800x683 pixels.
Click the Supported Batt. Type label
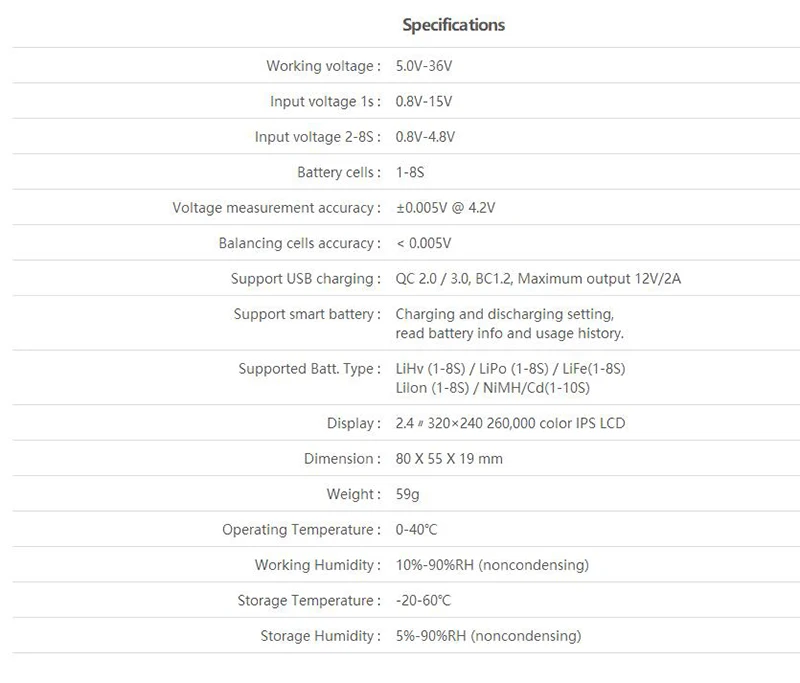click(x=310, y=369)
